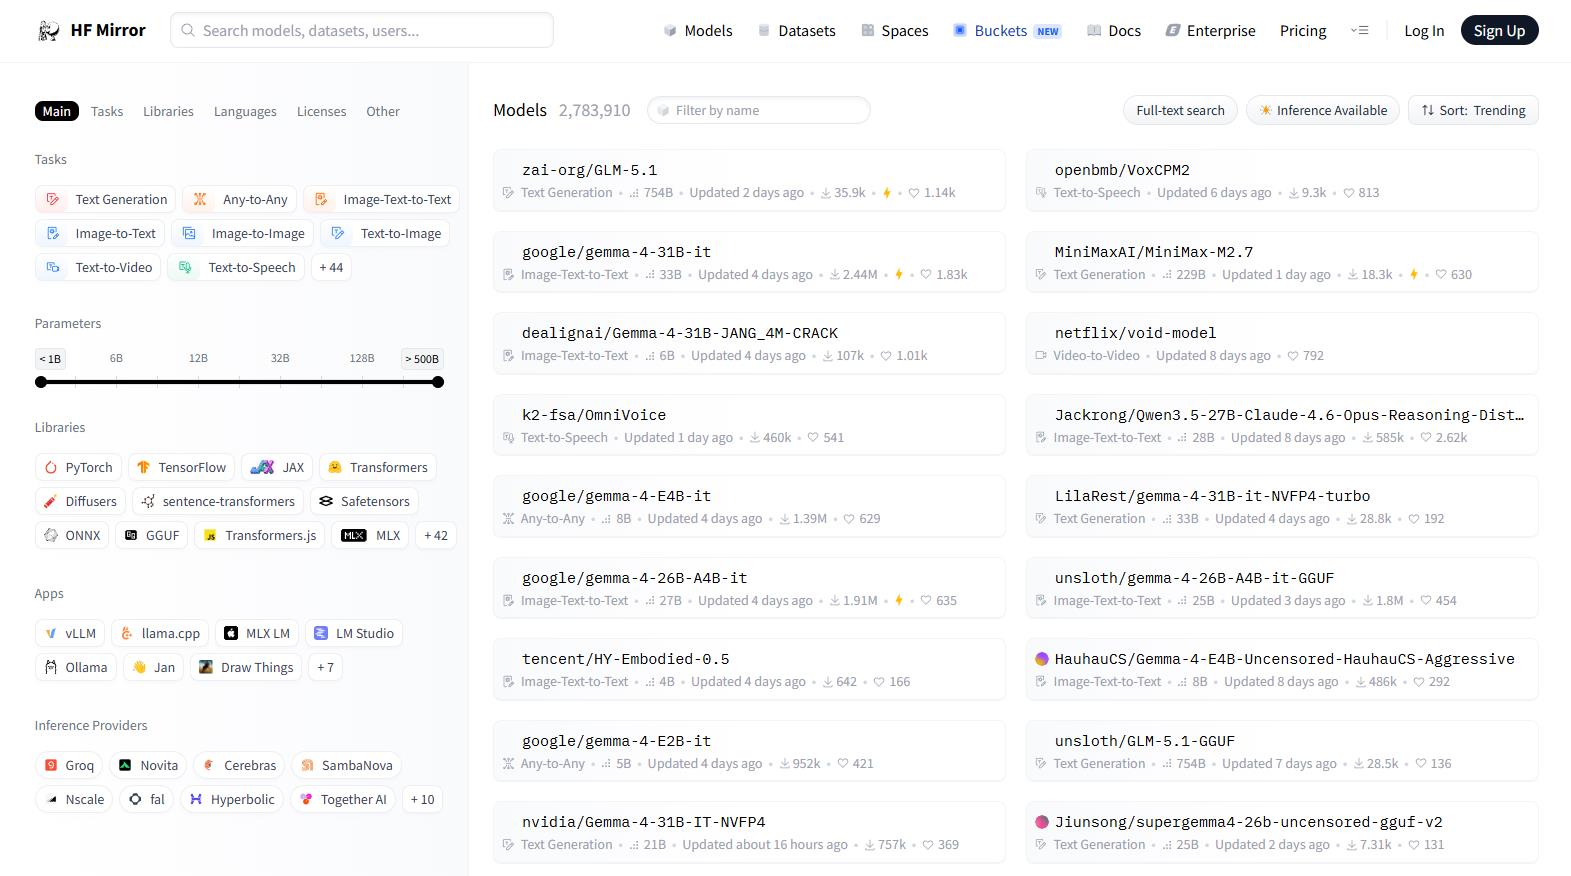This screenshot has width=1571, height=876.
Task: Toggle the Text Generation task filter
Action: point(106,199)
